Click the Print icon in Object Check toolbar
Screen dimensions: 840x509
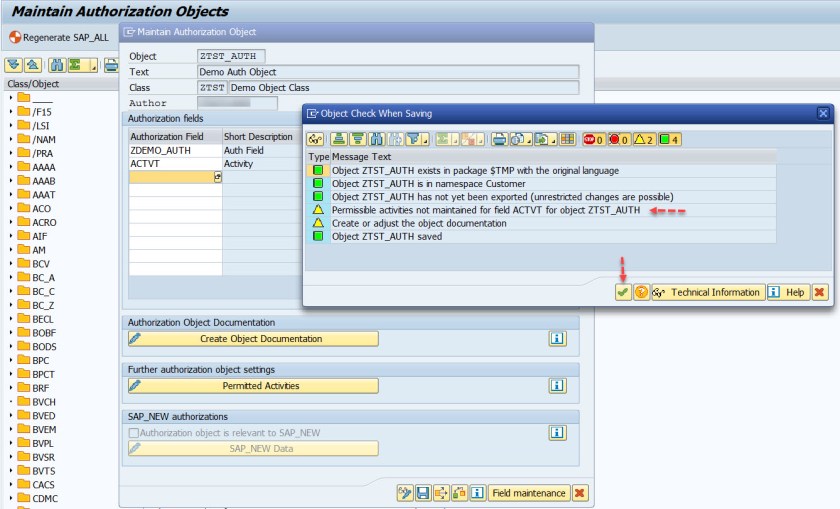pos(498,139)
